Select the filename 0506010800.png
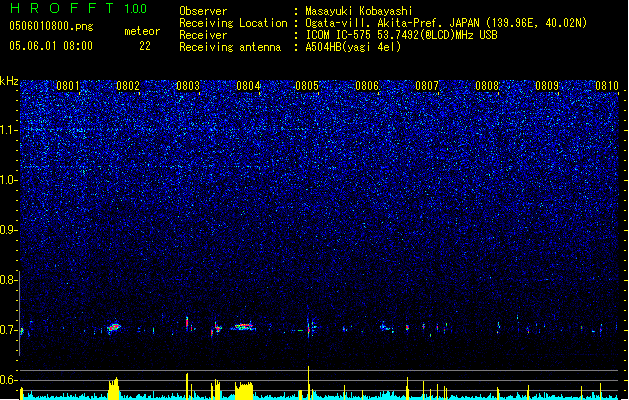This screenshot has width=629, height=400. coord(51,27)
